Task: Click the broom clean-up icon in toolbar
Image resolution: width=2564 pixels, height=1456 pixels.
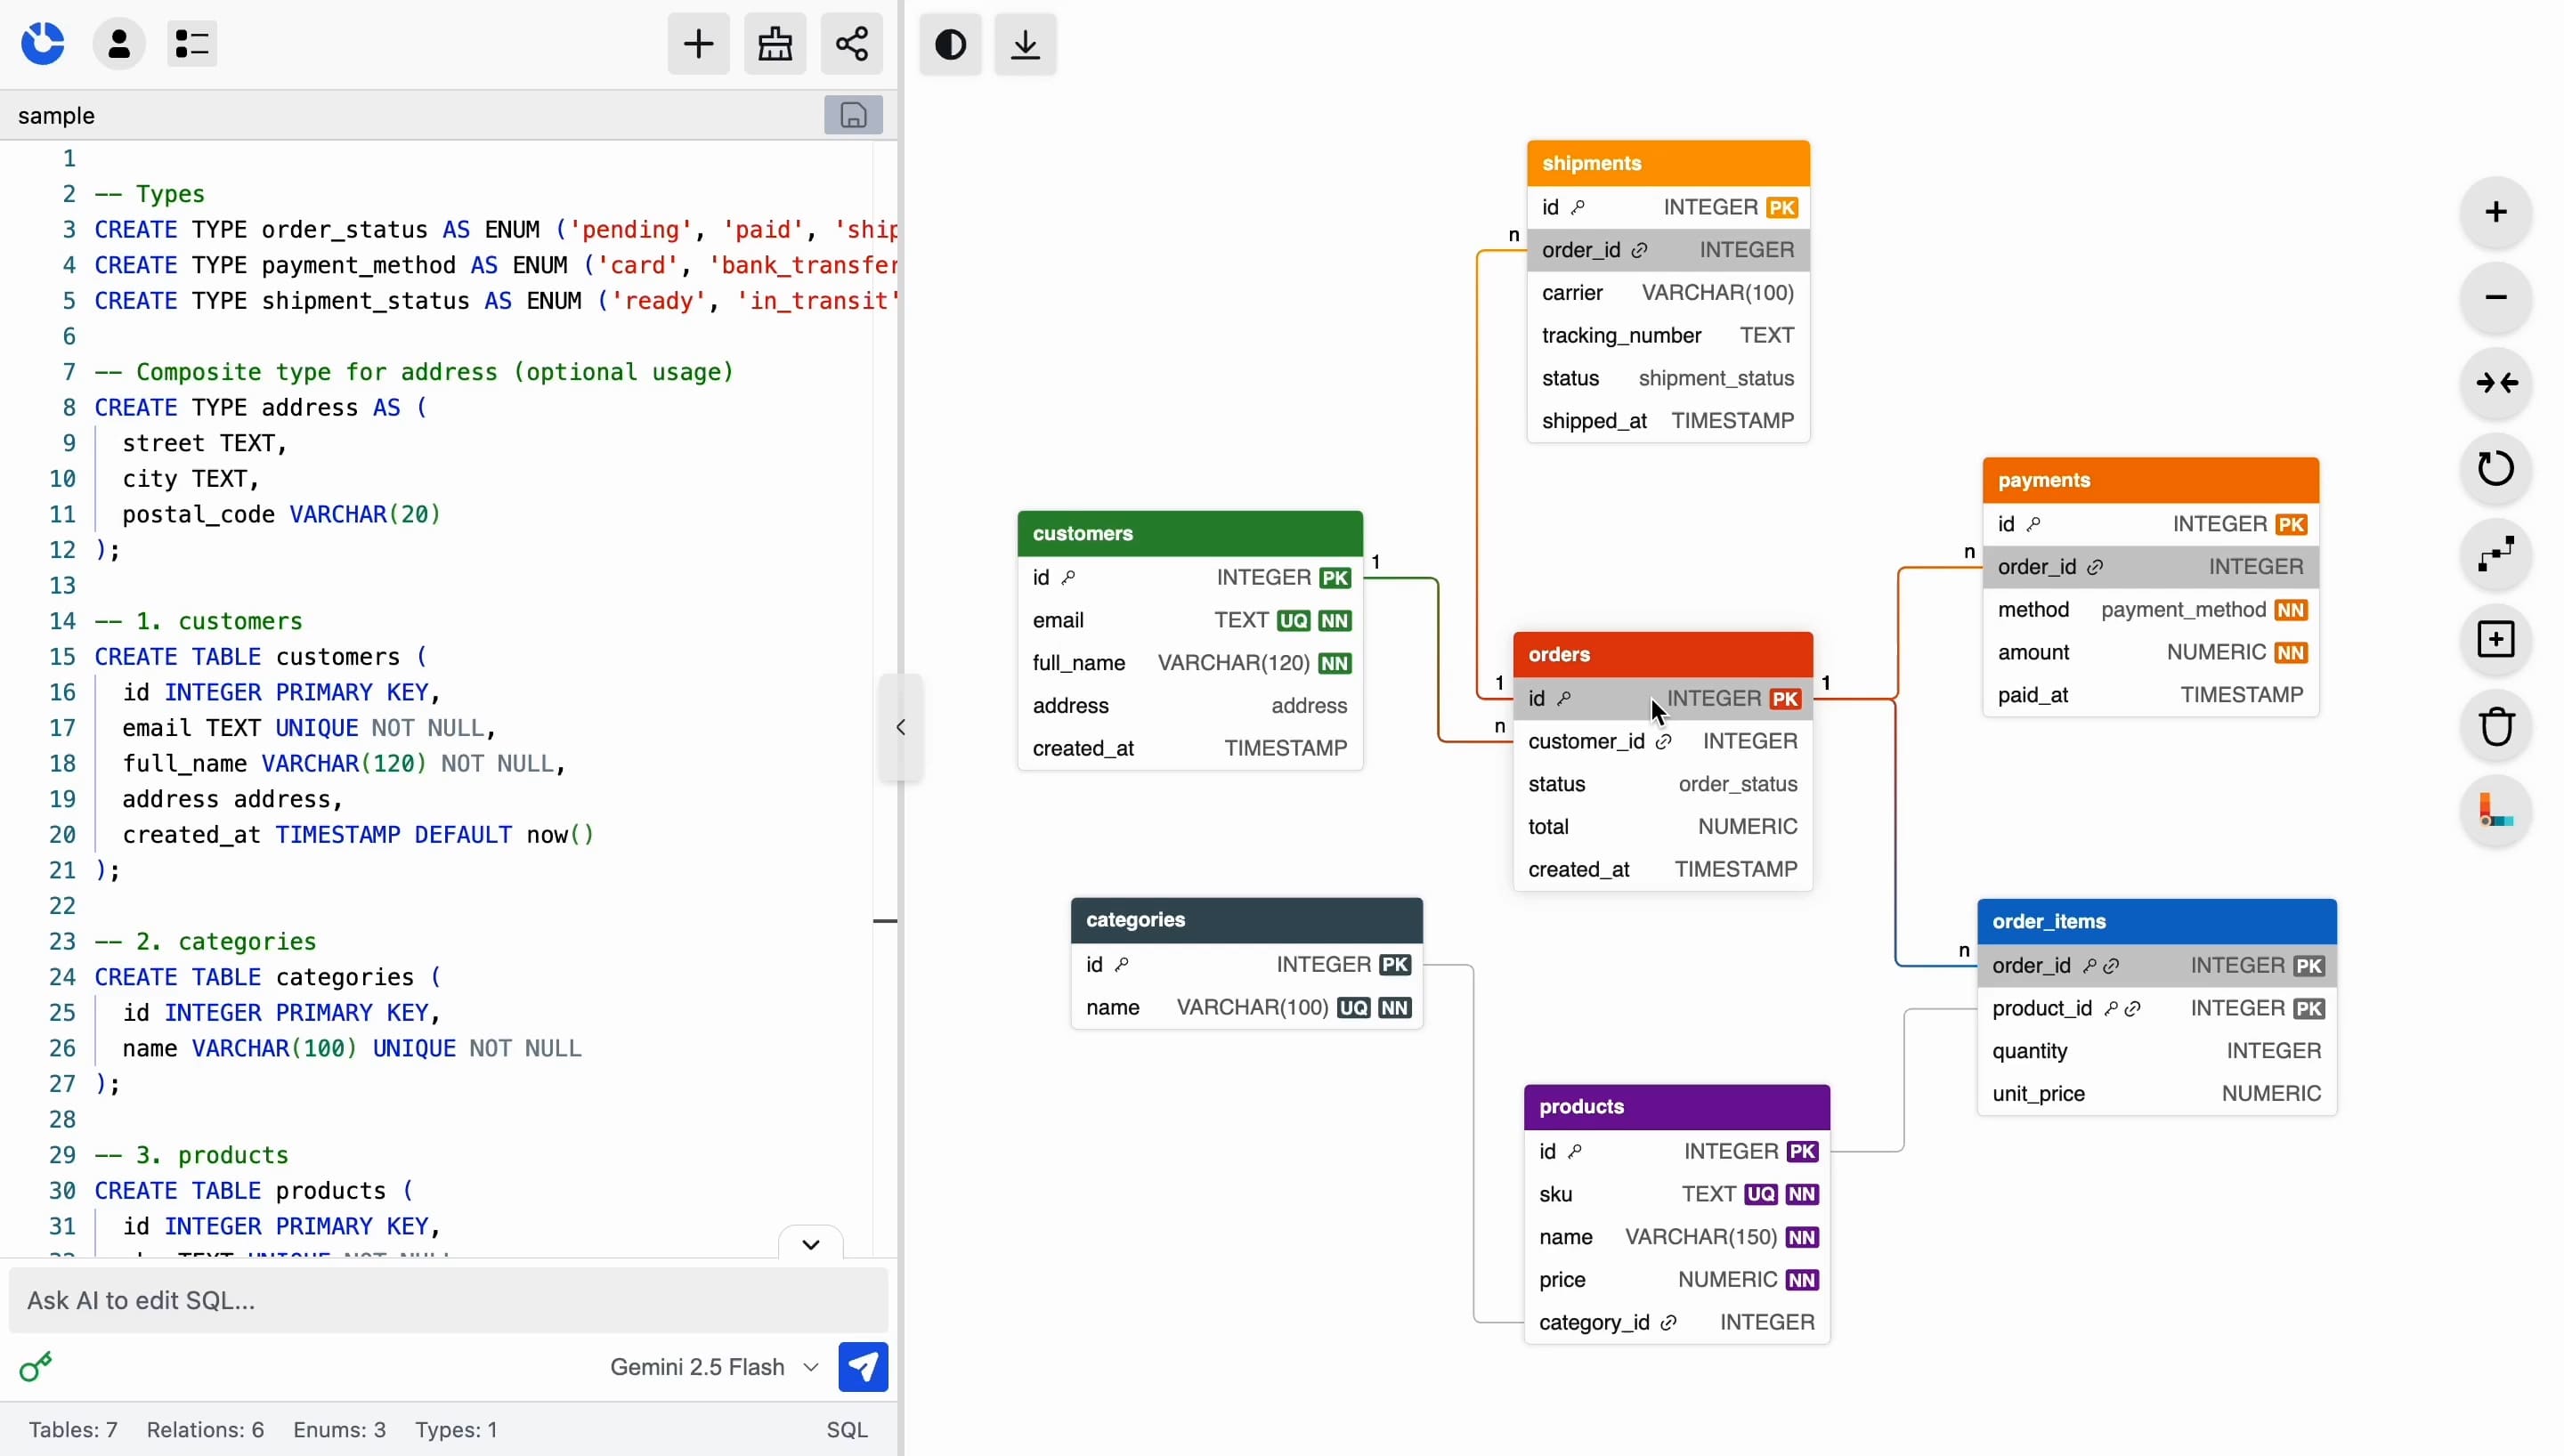Action: pos(775,44)
